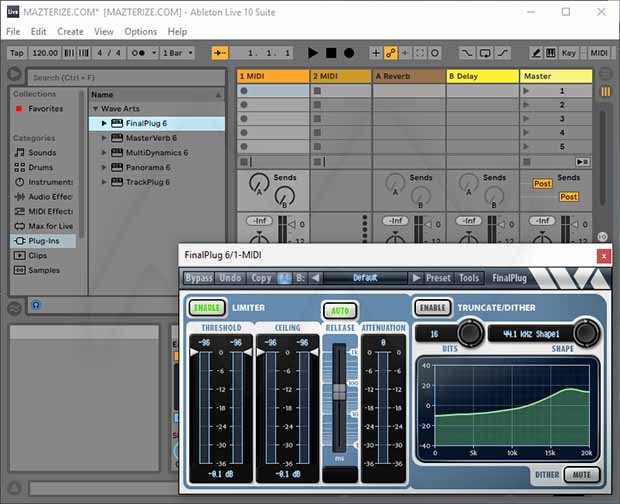The image size is (620, 504).
Task: Toggle the Truncate/Dither ENABLE button
Action: (x=433, y=308)
